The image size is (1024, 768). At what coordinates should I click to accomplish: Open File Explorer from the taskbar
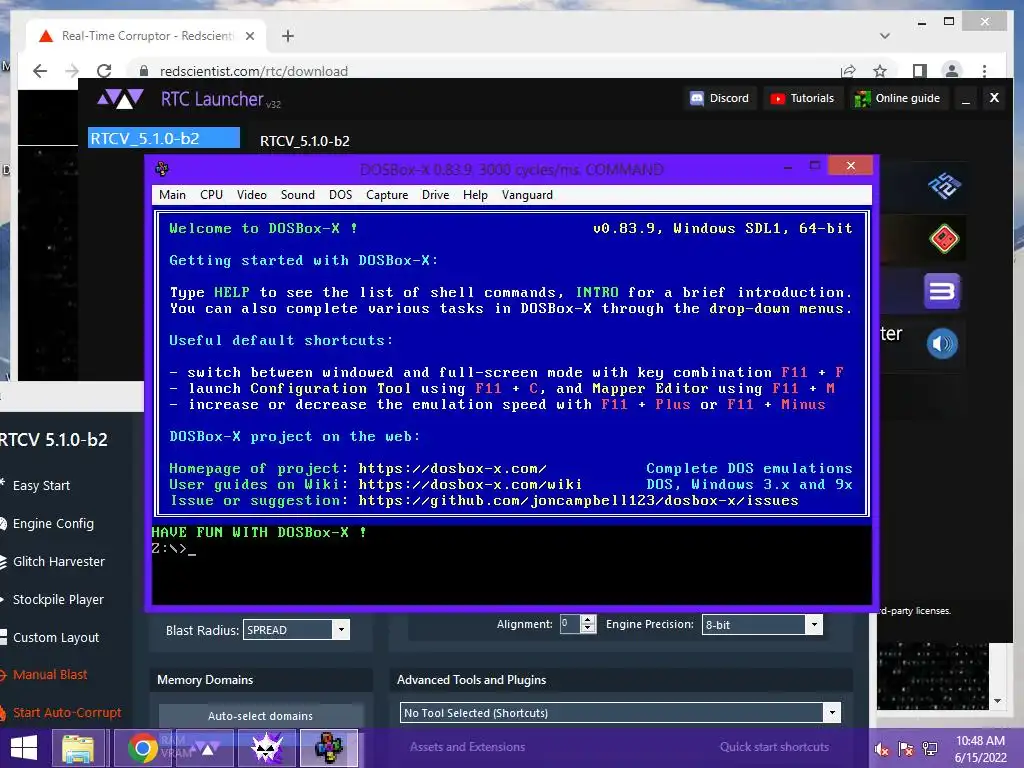[x=78, y=748]
